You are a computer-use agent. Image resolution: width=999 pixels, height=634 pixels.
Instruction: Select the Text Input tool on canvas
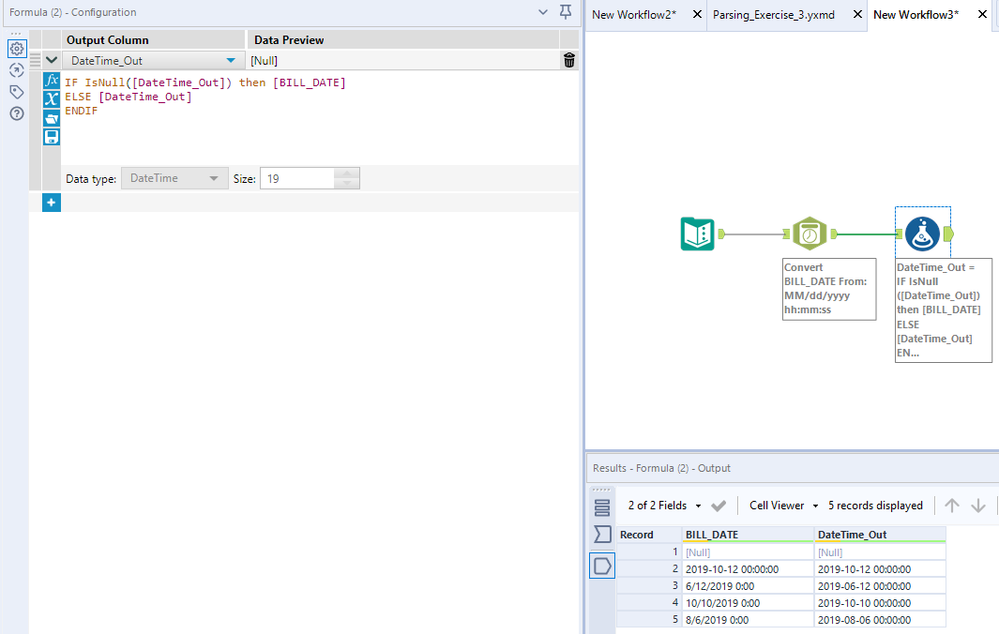click(698, 234)
